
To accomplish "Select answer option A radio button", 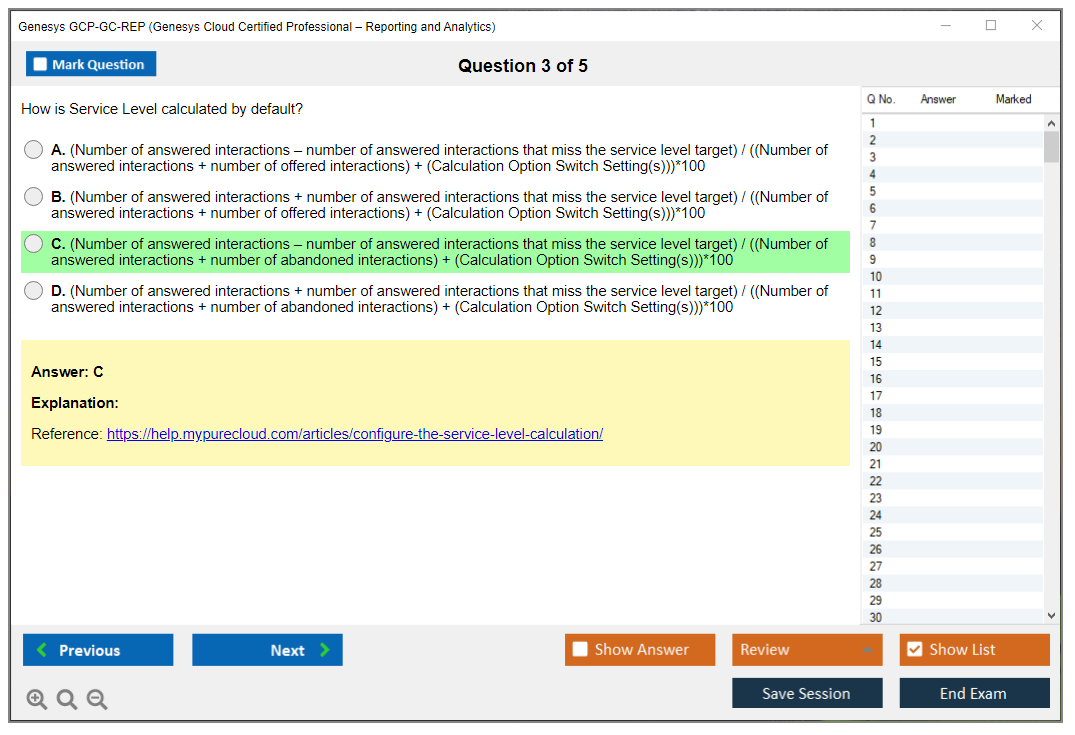I will pyautogui.click(x=34, y=150).
